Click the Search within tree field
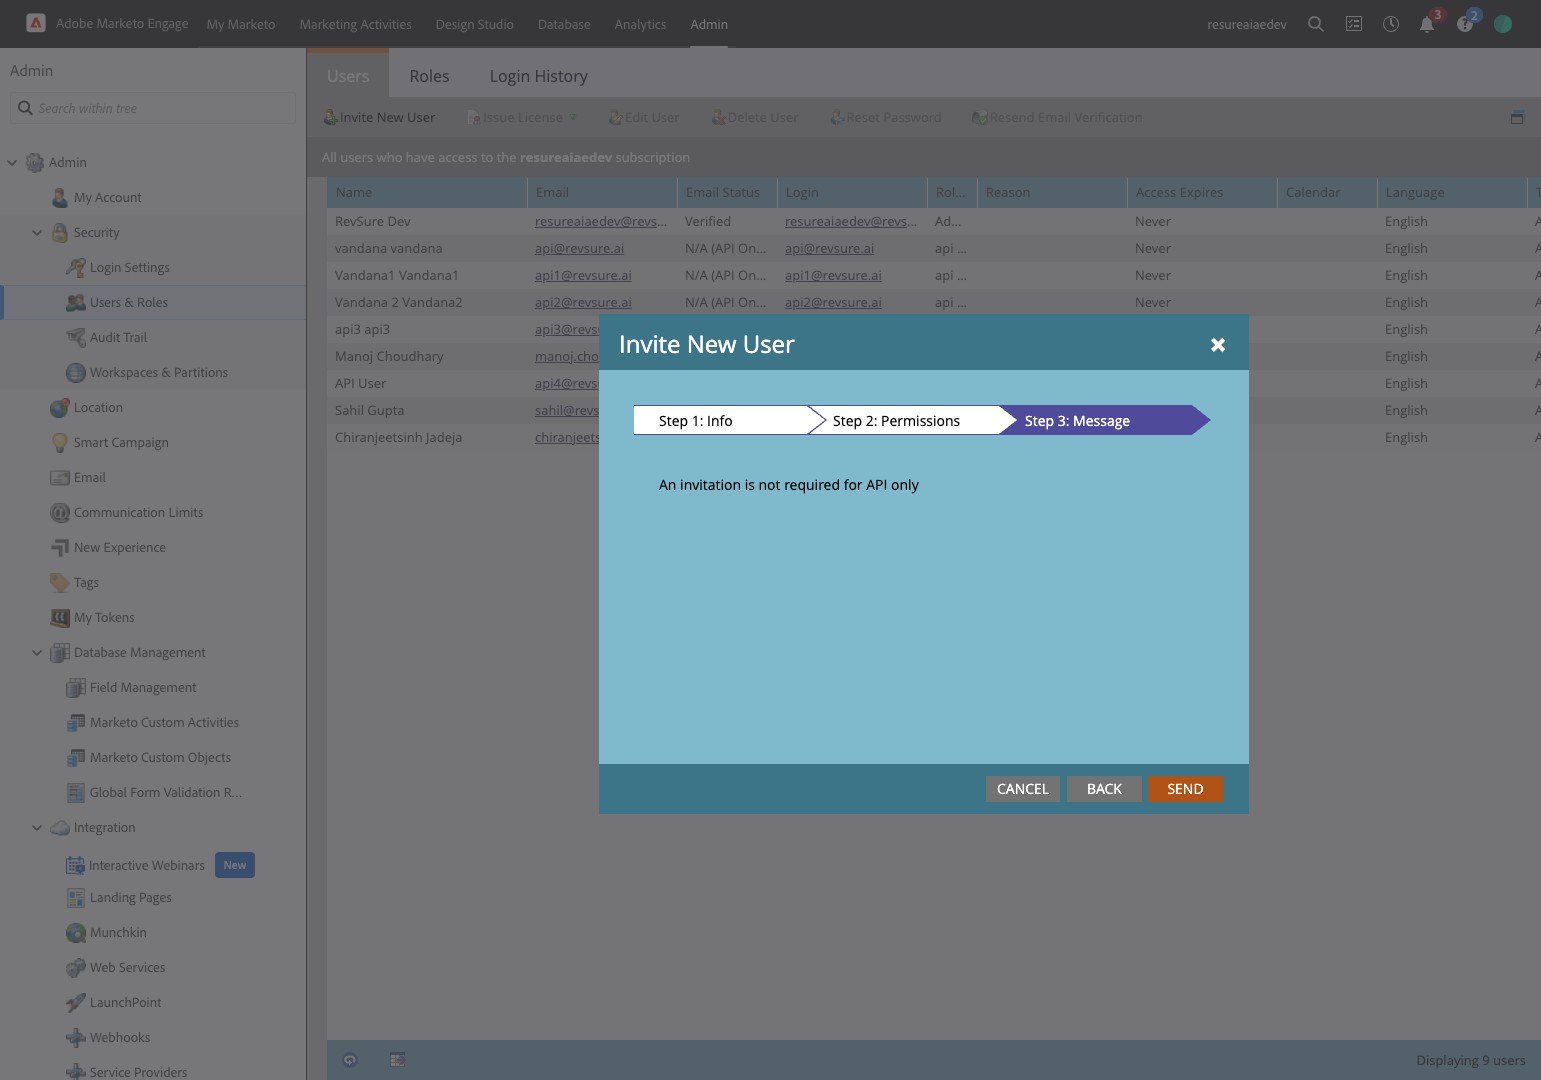This screenshot has height=1080, width=1541. point(153,108)
